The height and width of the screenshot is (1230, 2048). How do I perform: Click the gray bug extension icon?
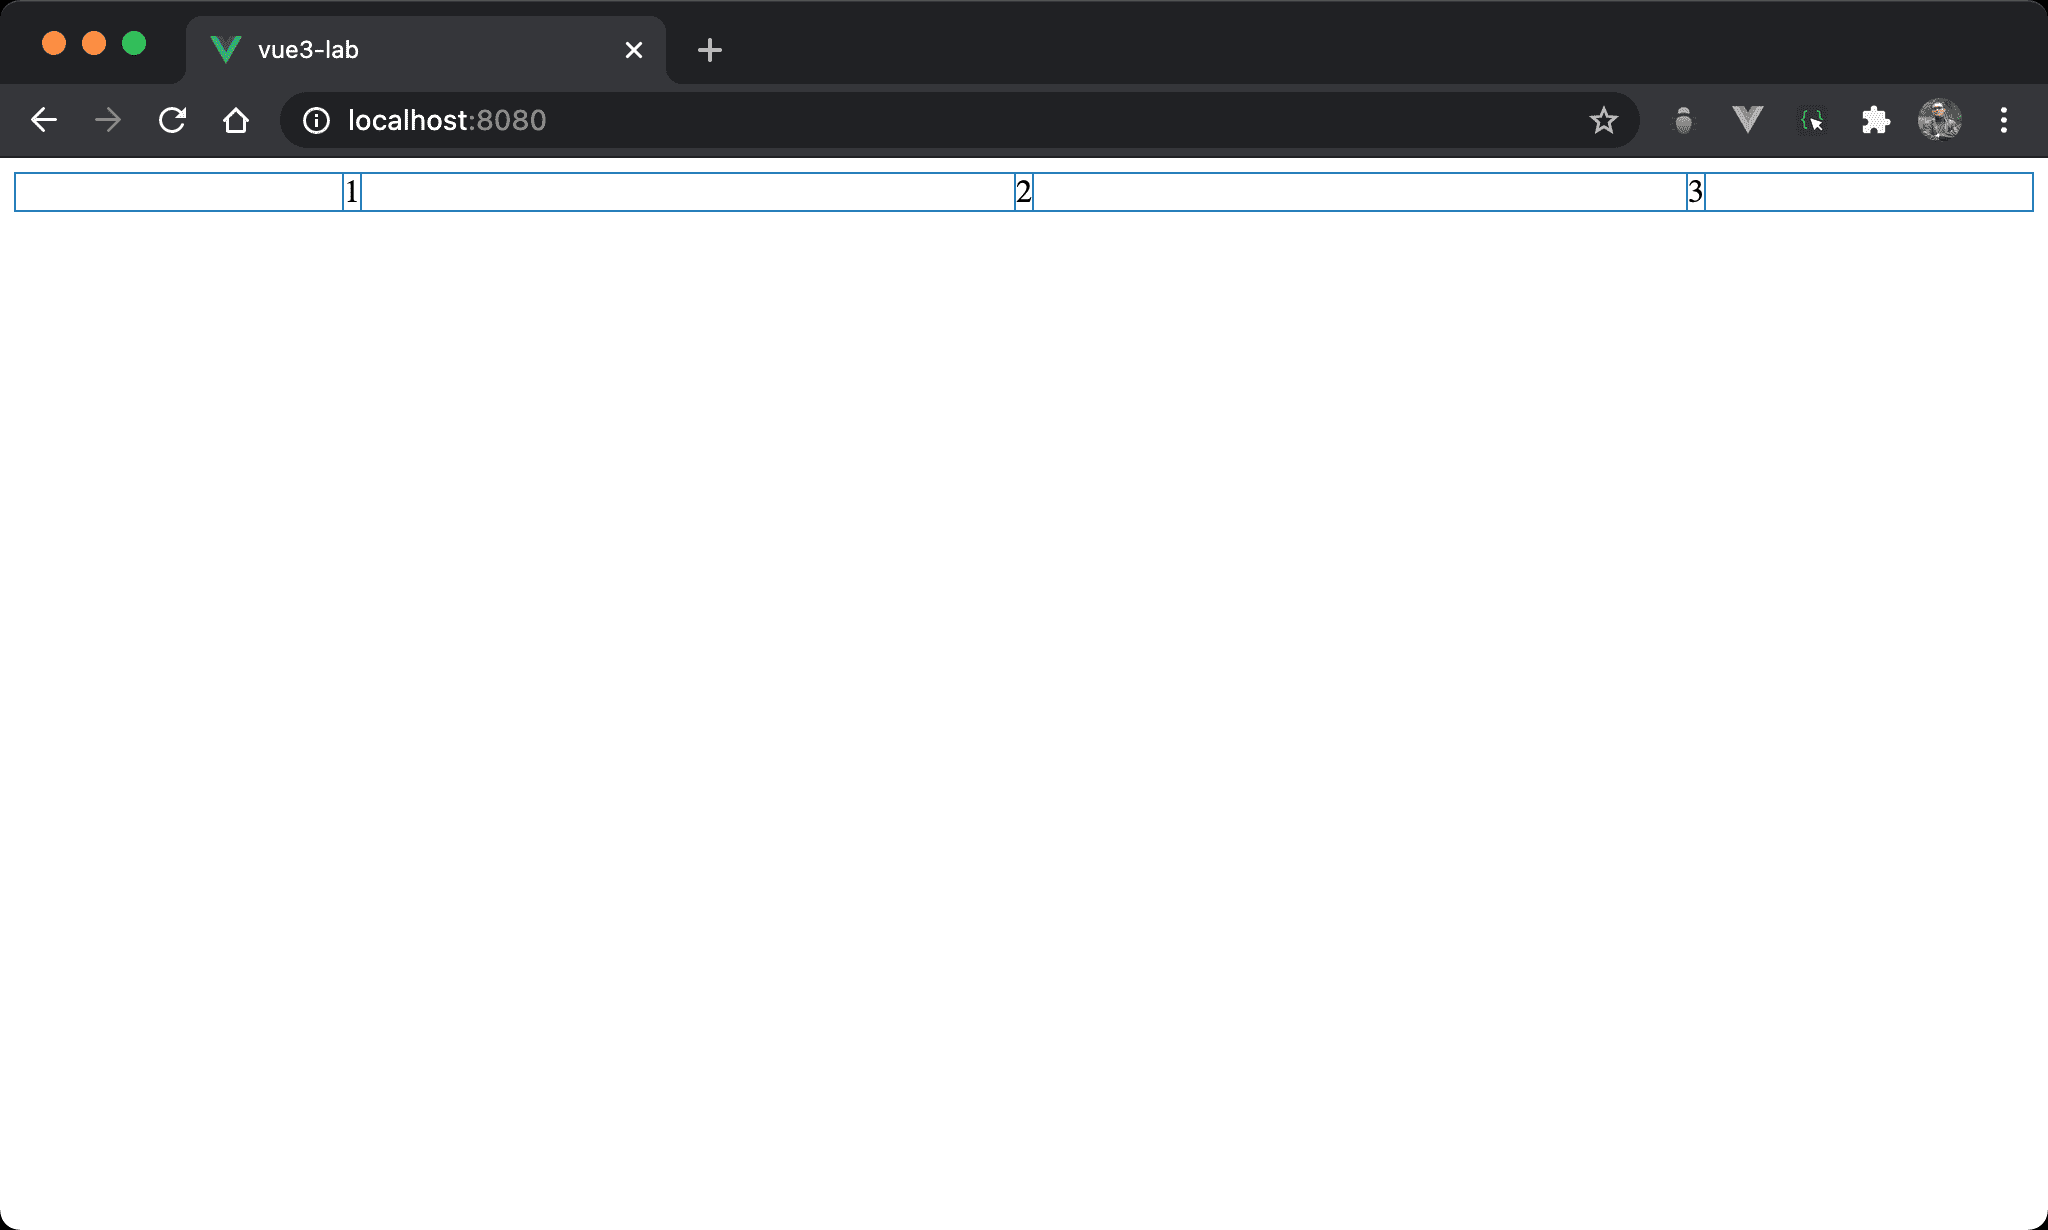pyautogui.click(x=1684, y=121)
